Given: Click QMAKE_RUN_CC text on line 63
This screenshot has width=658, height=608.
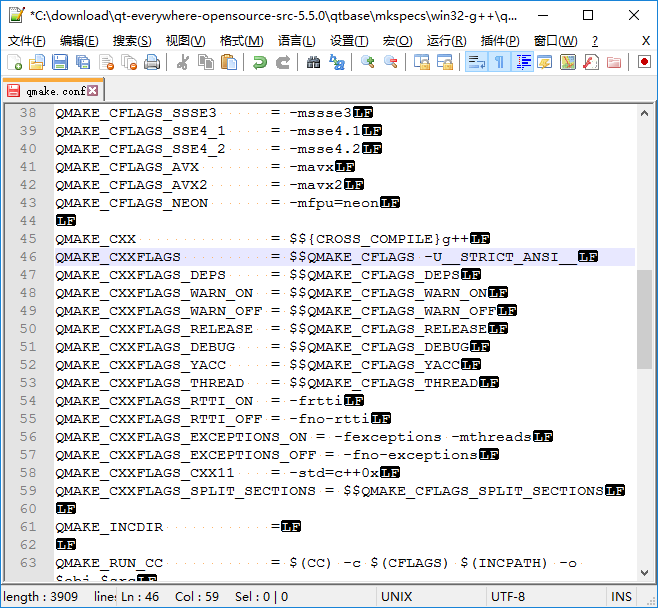Looking at the screenshot, I should pyautogui.click(x=109, y=563).
